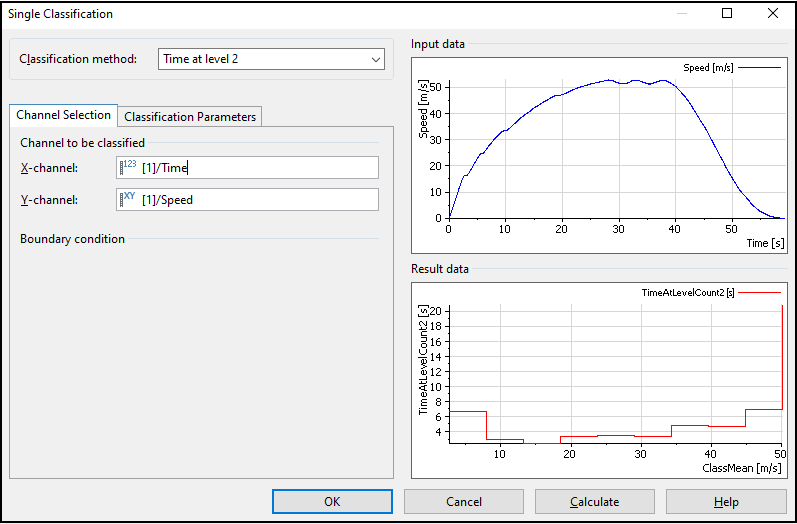
Task: Click the Time [s] axis label
Action: pos(765,242)
